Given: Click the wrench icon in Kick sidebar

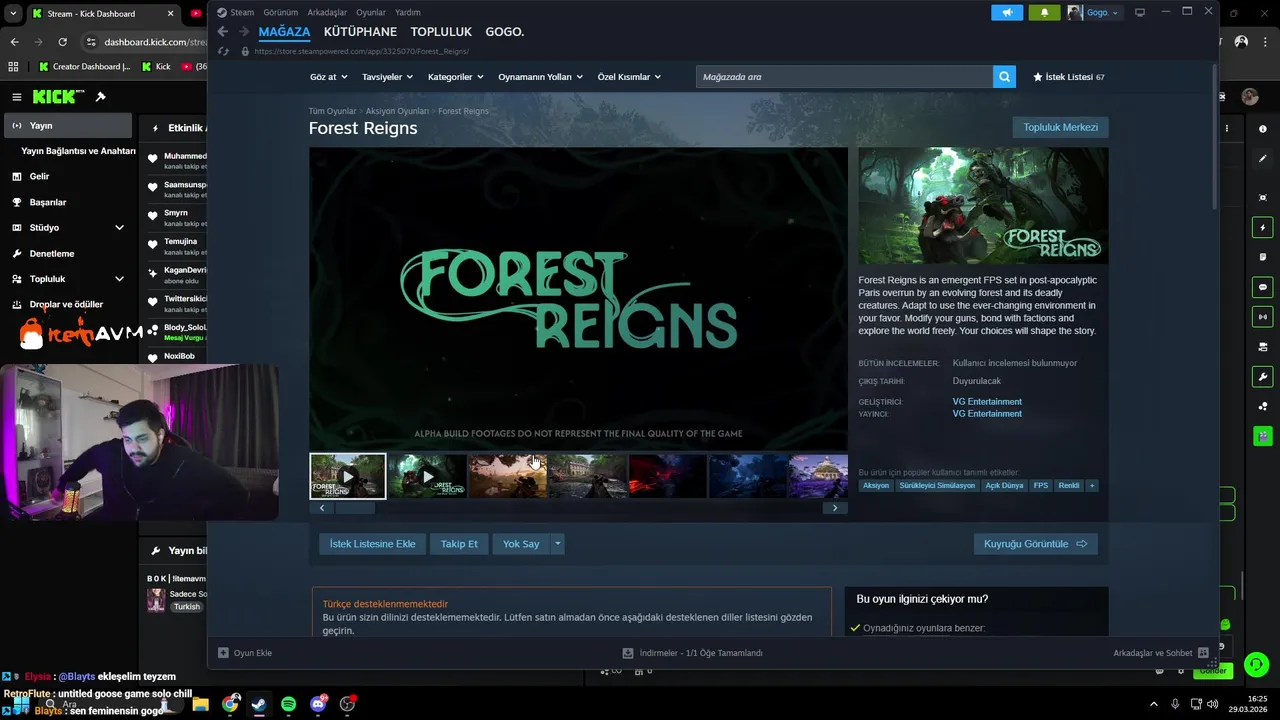Looking at the screenshot, I should [x=1263, y=377].
